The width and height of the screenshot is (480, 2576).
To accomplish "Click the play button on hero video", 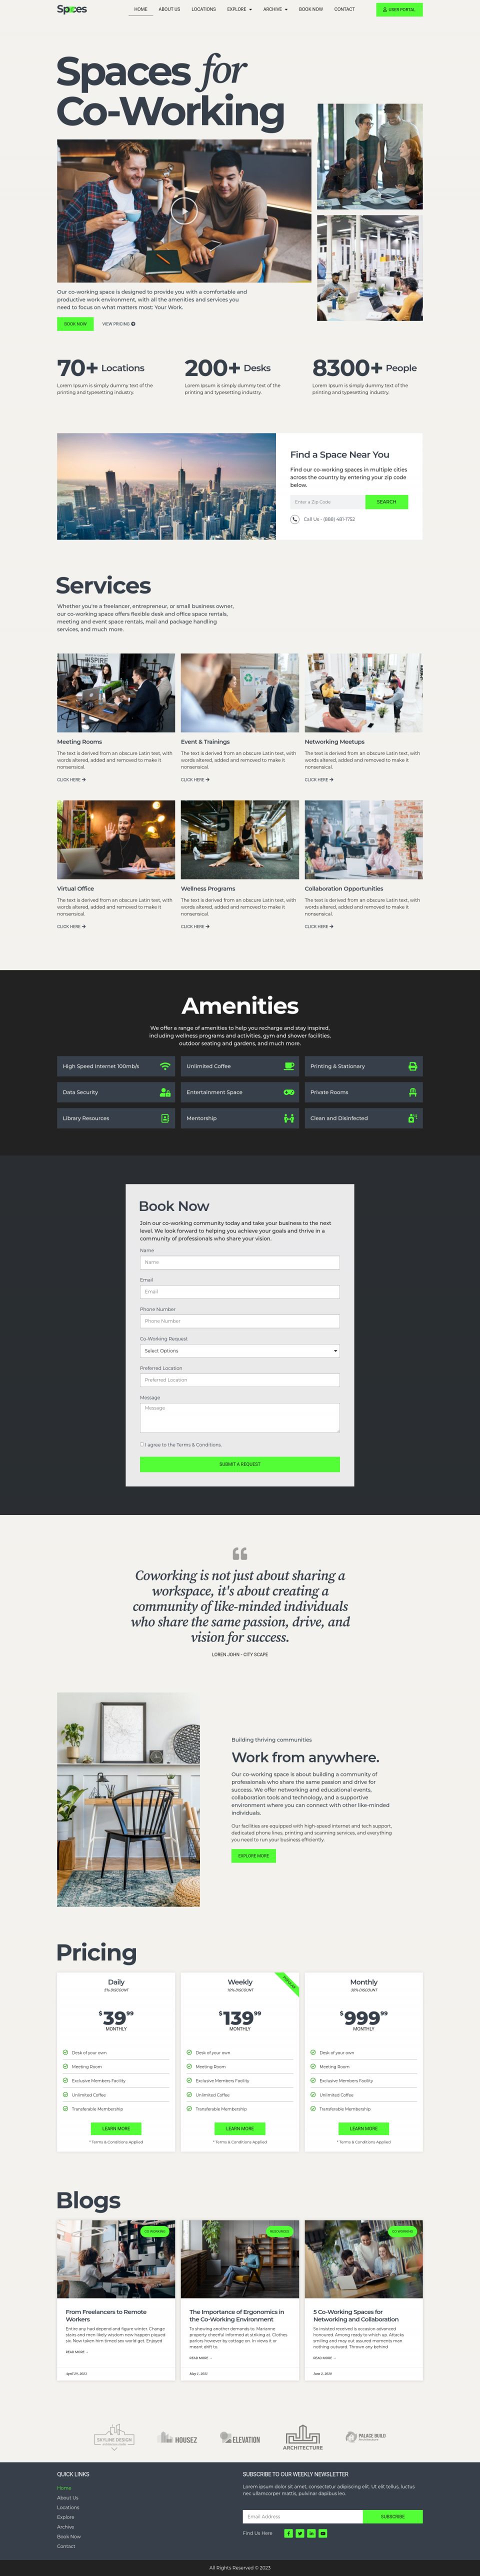I will (183, 210).
